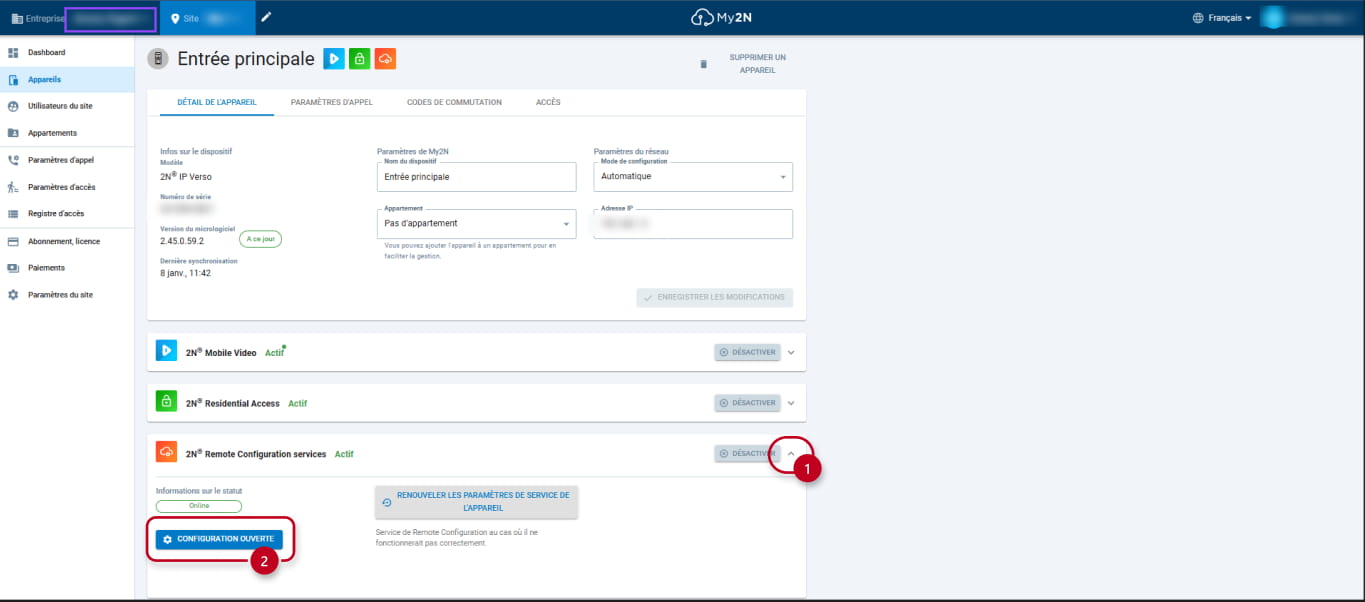Screen dimensions: 1365x602
Task: Click the globe language icon
Action: coord(1198,18)
